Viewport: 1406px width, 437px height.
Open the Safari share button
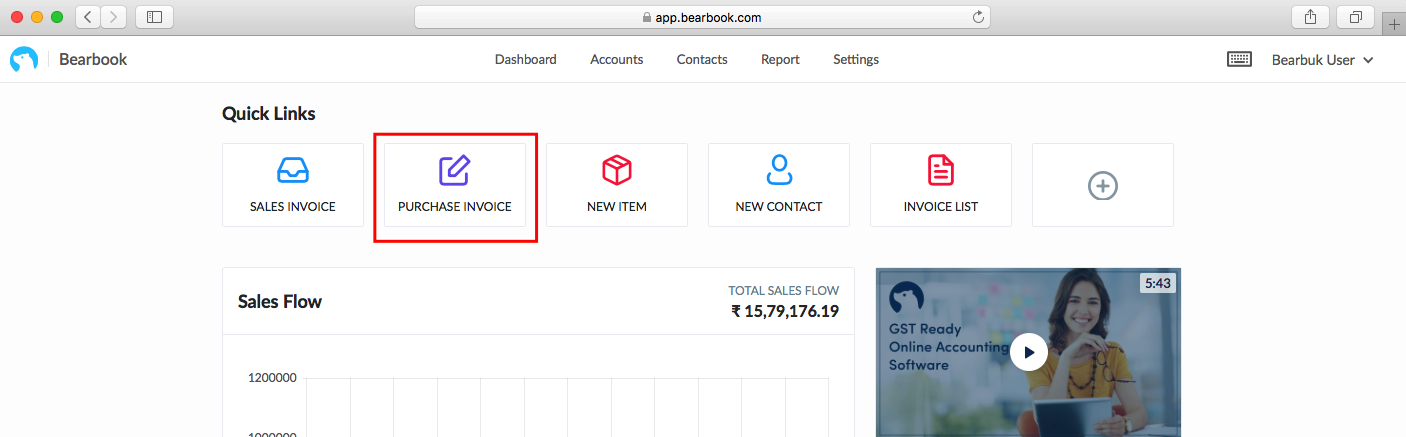pos(1310,17)
